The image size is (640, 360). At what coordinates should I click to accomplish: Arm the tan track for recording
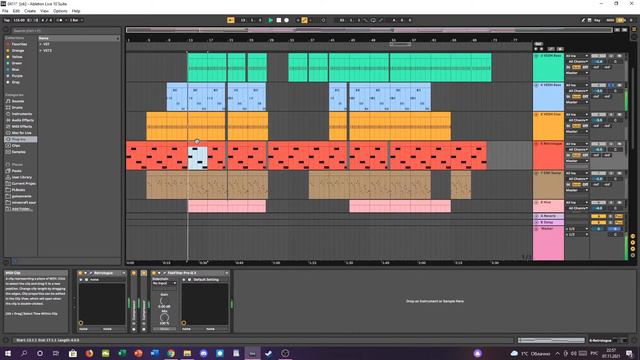[619, 173]
